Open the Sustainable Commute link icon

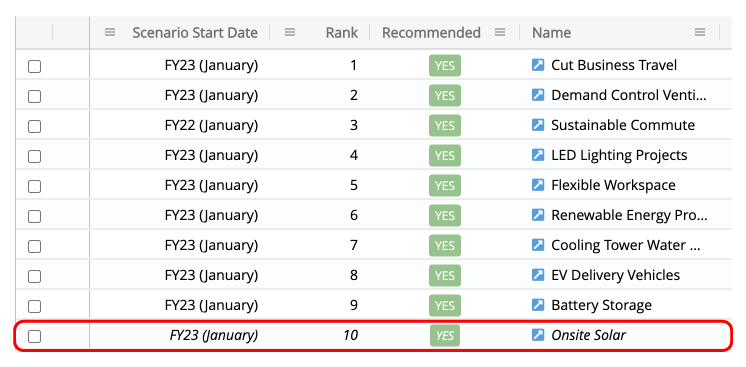(538, 125)
